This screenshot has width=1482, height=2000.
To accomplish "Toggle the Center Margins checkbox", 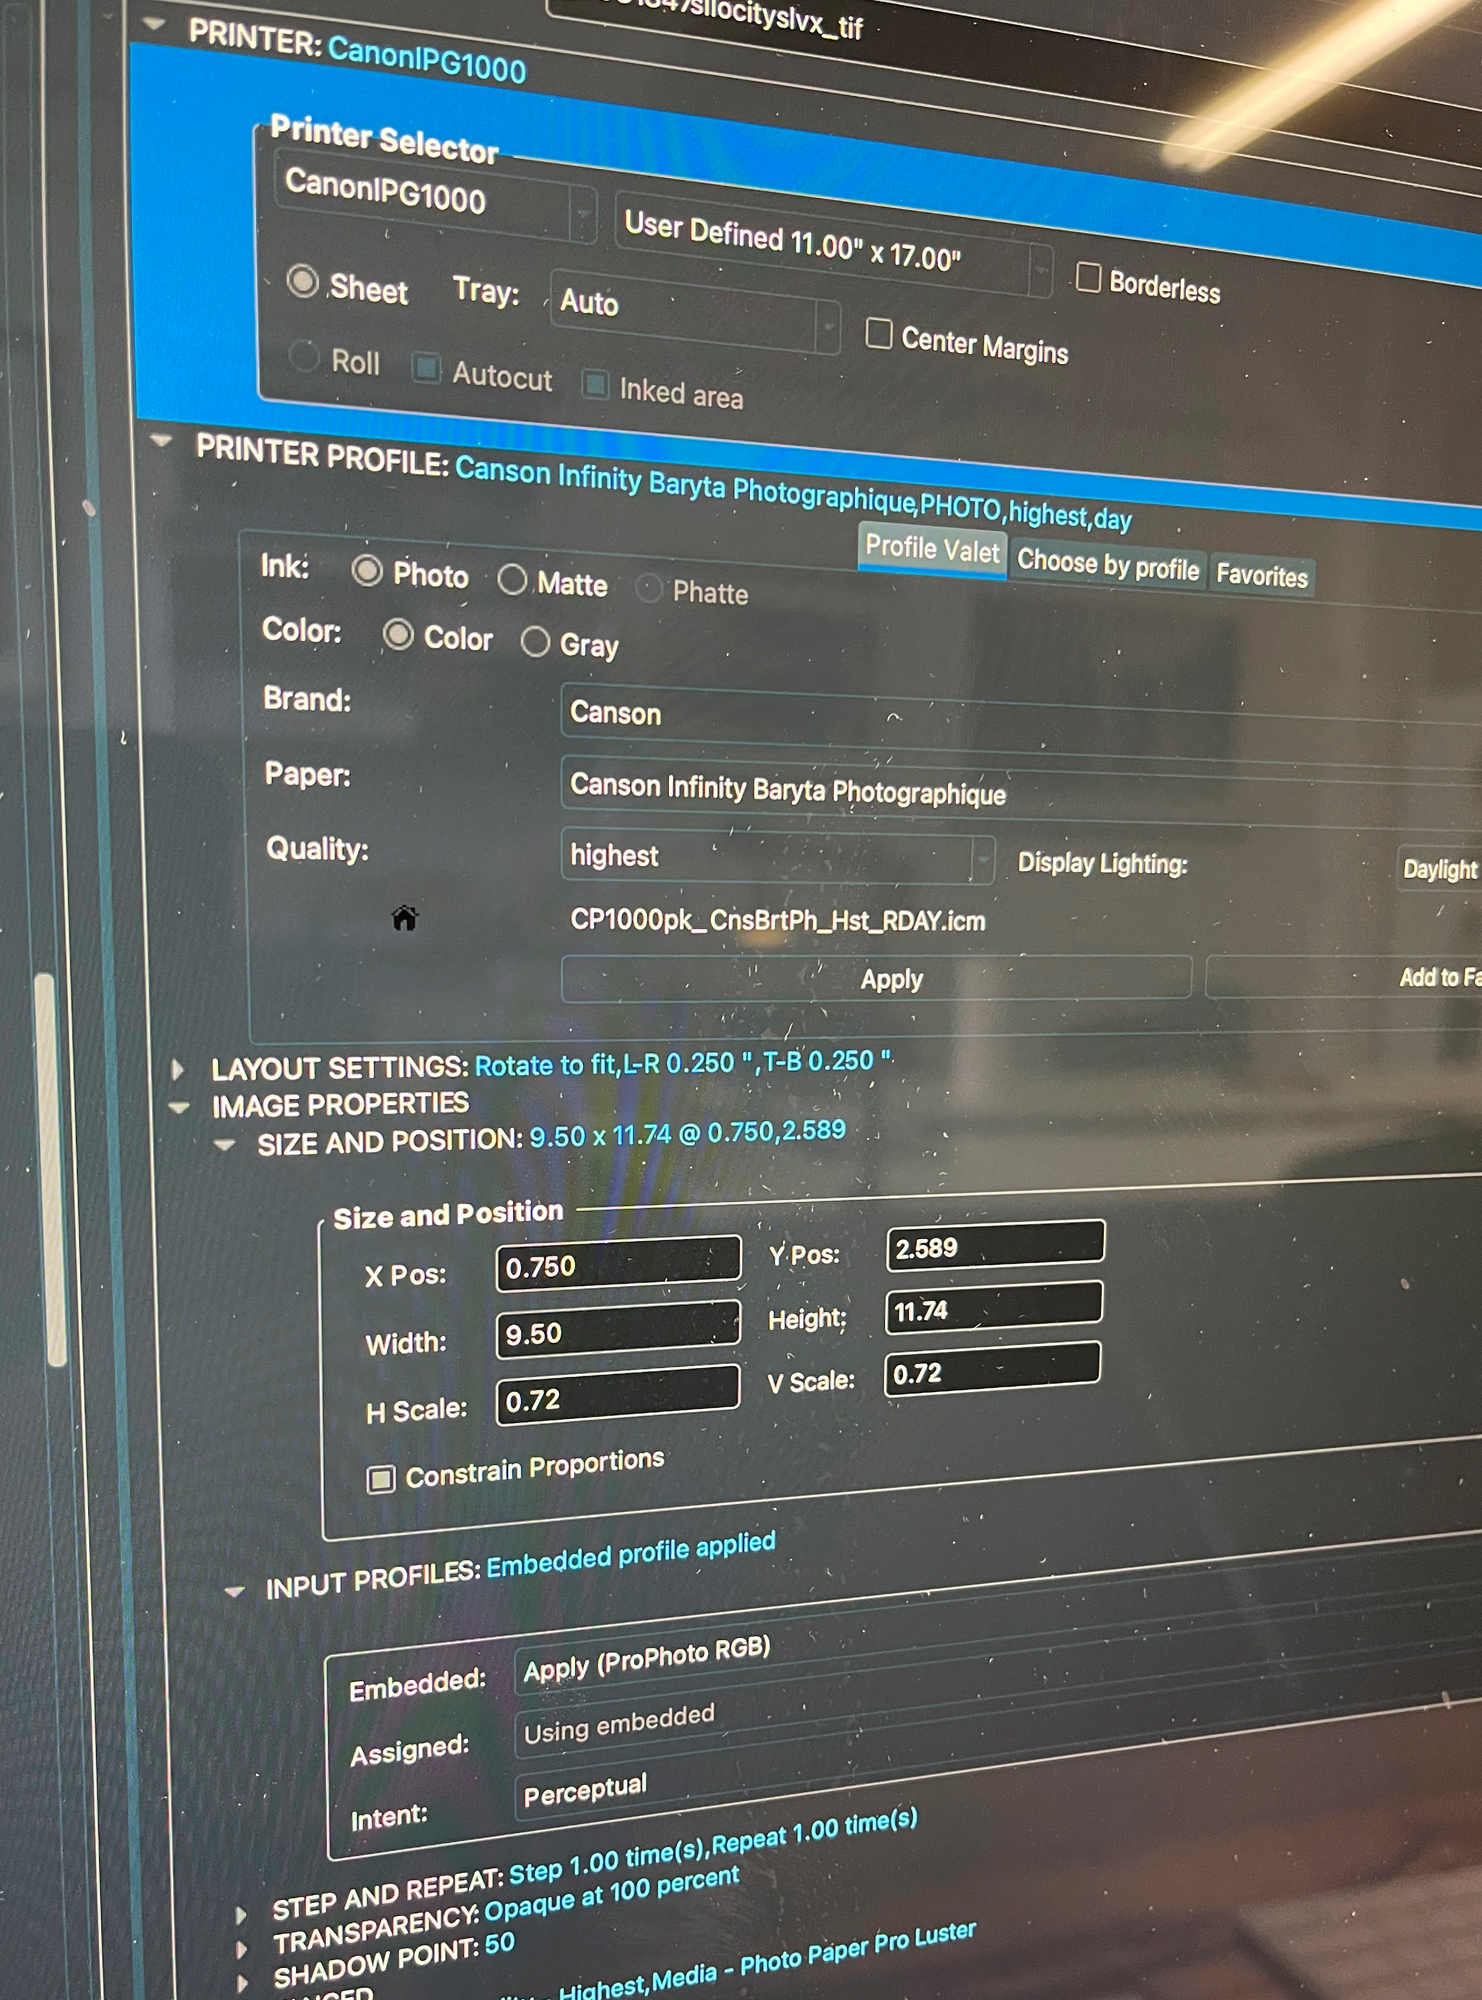I will 878,334.
